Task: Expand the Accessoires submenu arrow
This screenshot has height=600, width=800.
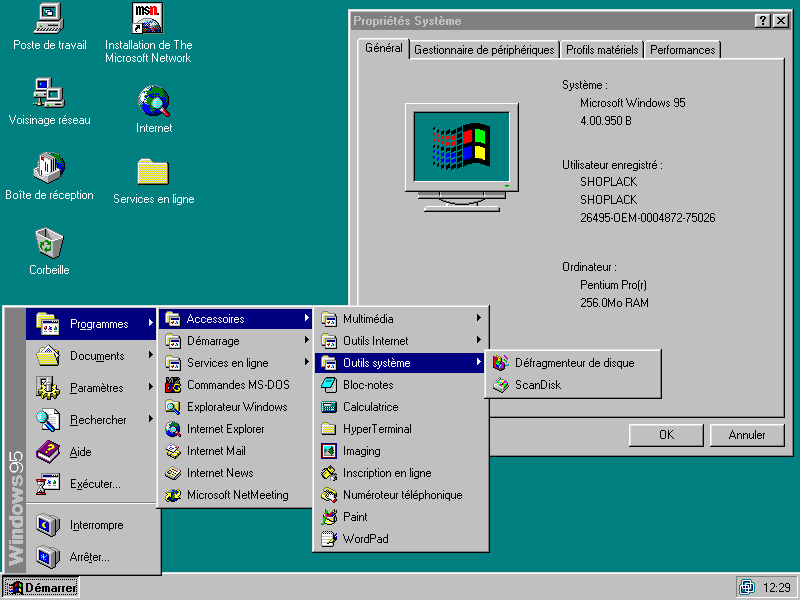Action: click(306, 318)
